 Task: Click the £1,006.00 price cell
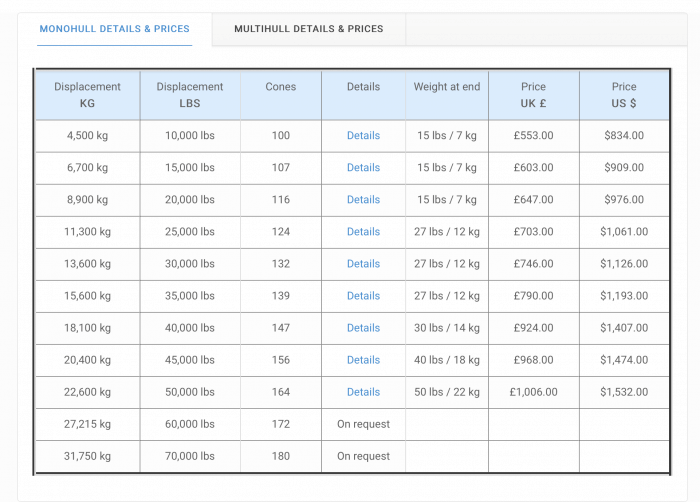click(533, 392)
